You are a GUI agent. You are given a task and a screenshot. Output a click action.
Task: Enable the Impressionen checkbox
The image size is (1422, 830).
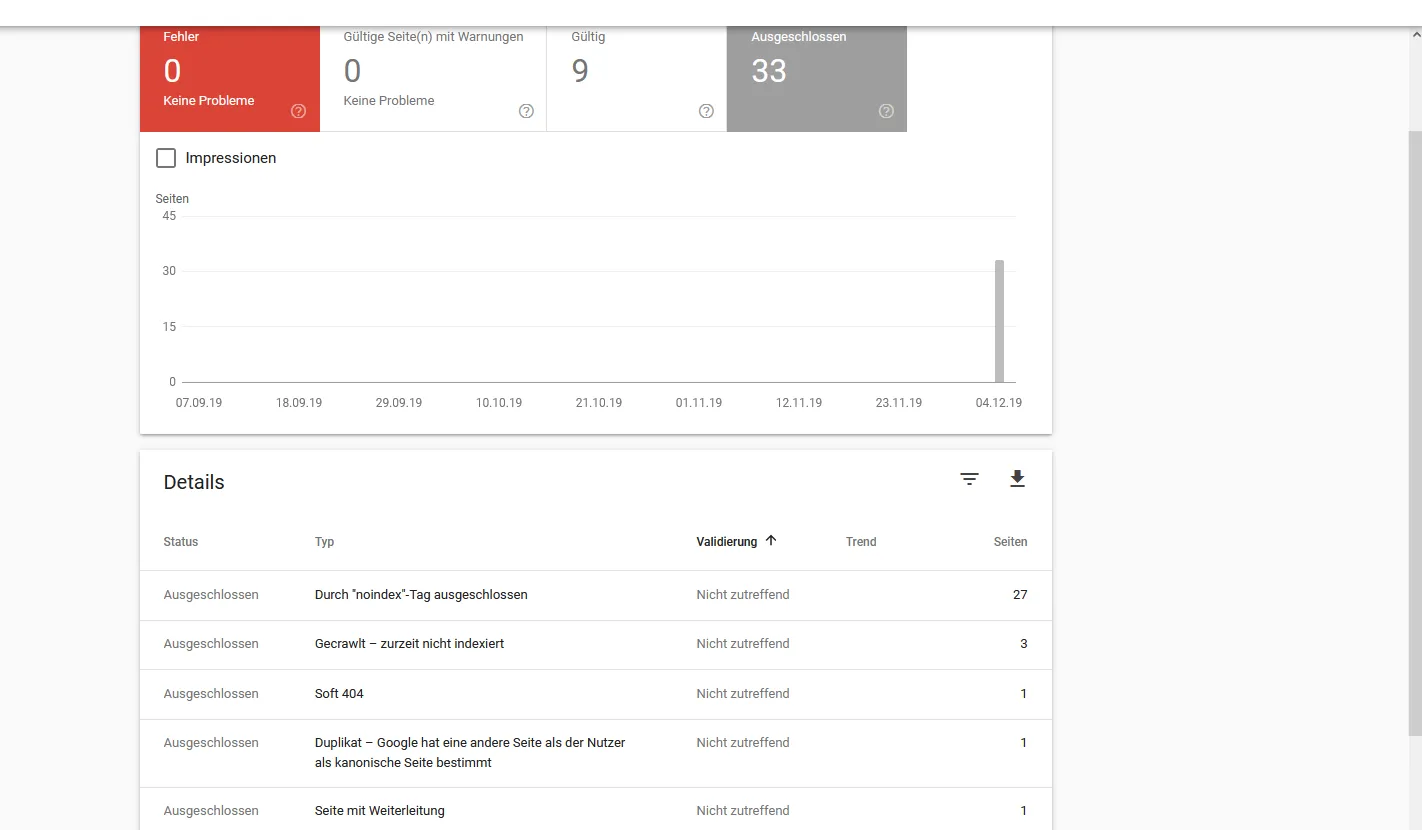[166, 158]
